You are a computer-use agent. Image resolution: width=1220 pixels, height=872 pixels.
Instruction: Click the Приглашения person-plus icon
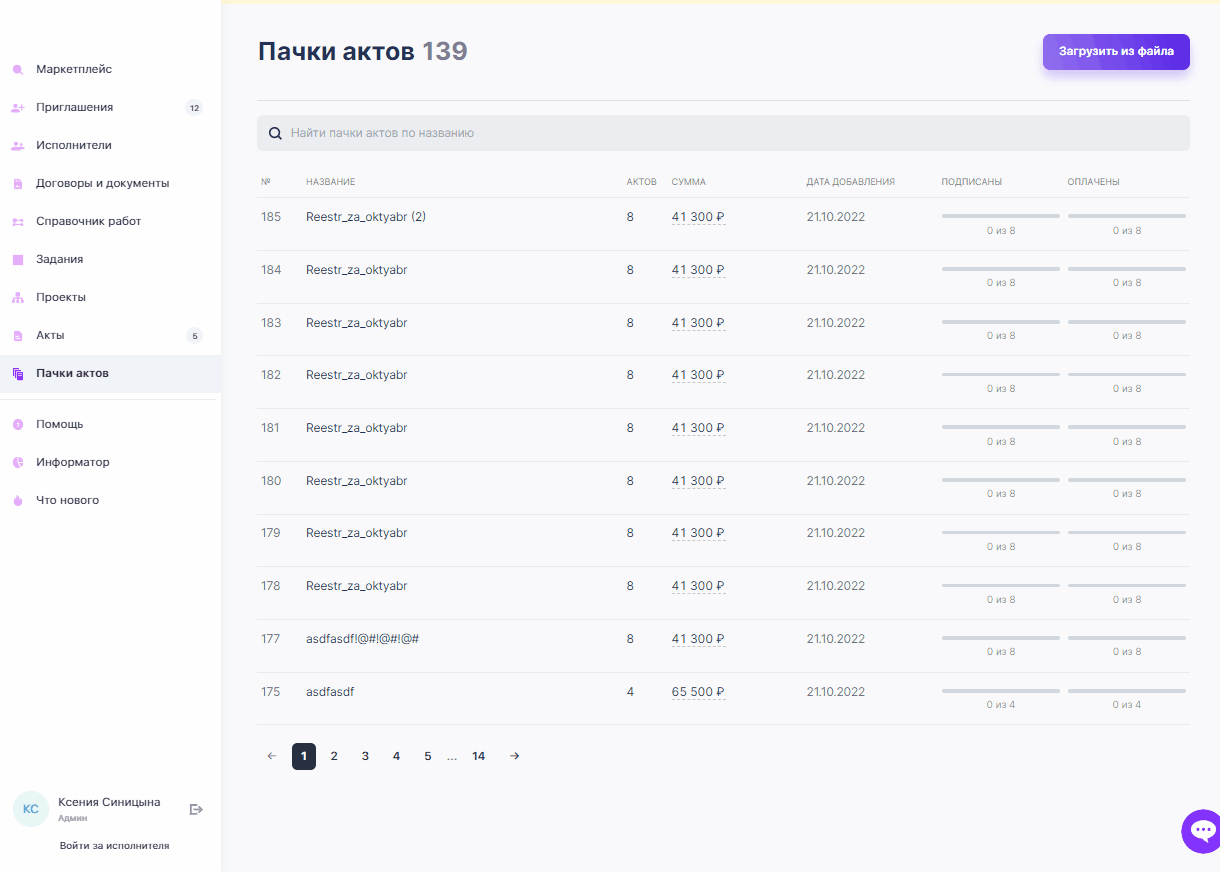pyautogui.click(x=17, y=108)
